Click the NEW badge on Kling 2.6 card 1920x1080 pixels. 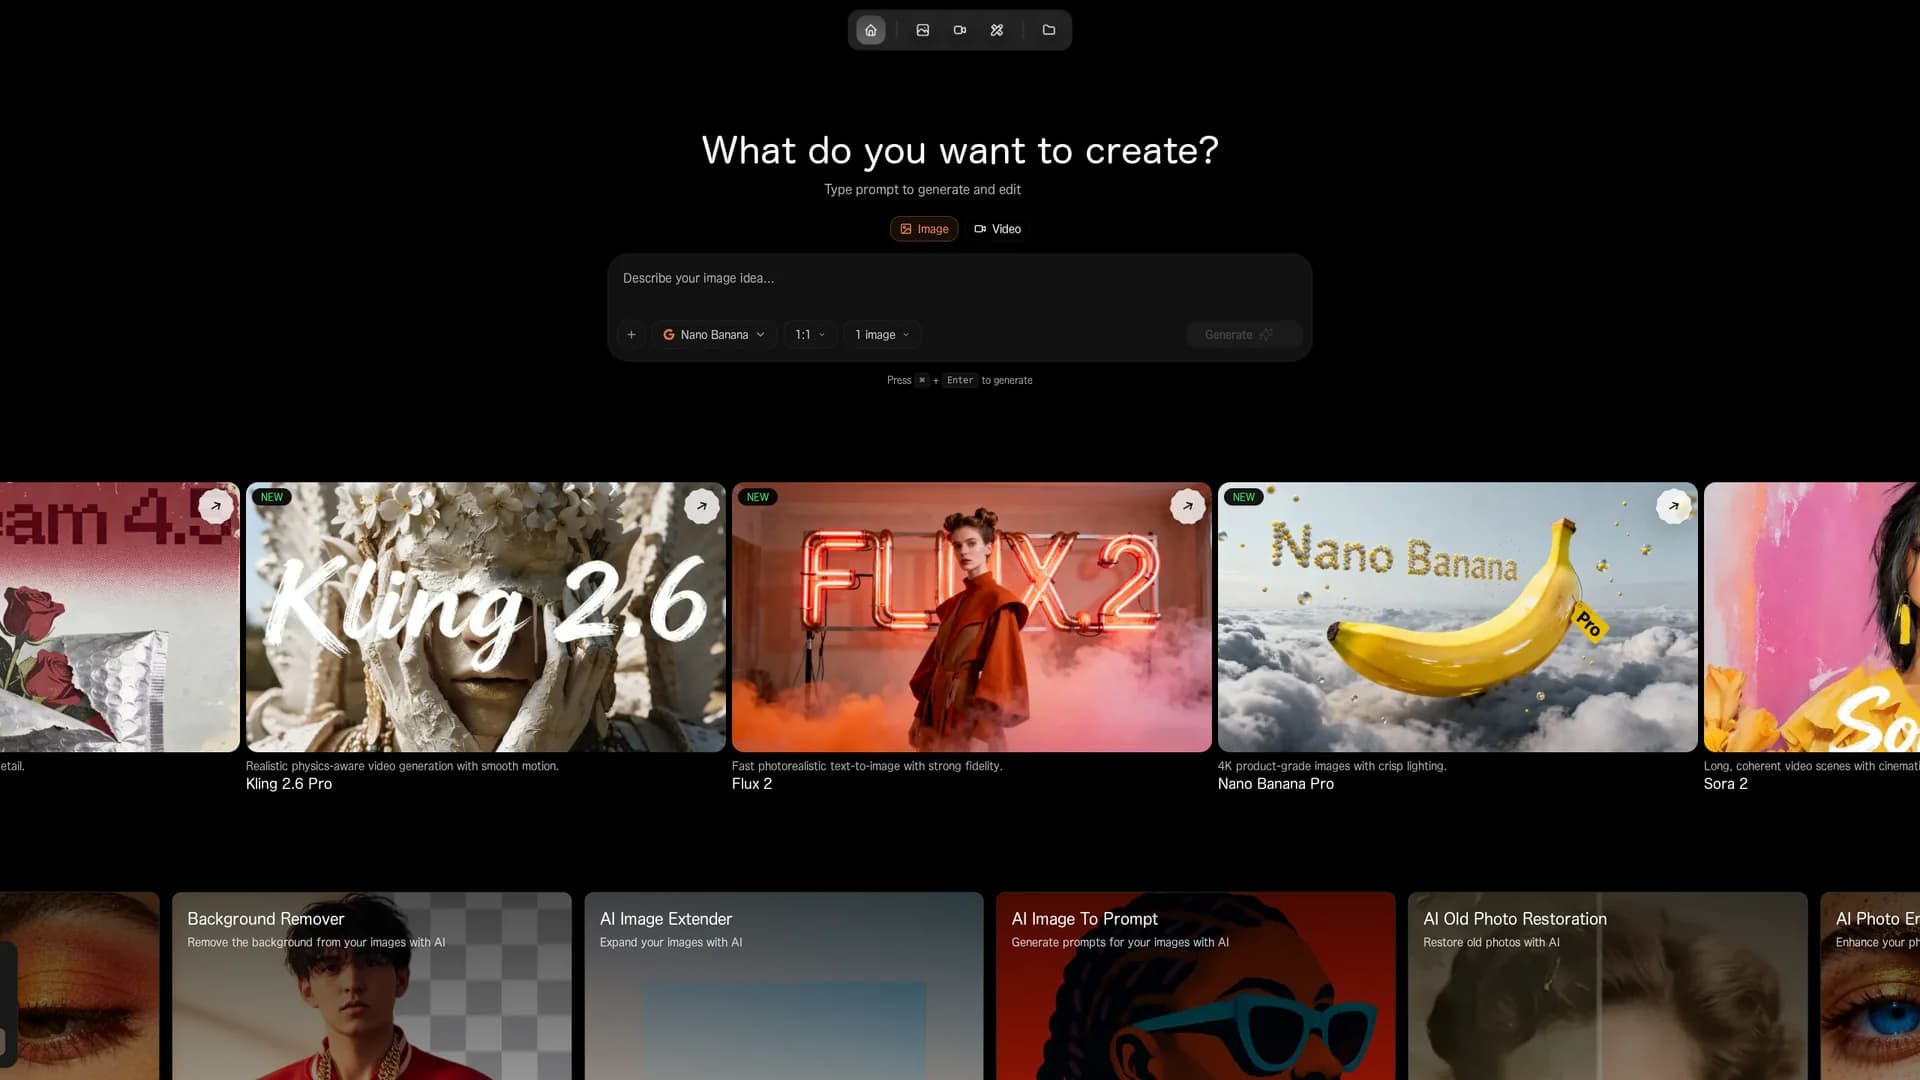point(272,497)
